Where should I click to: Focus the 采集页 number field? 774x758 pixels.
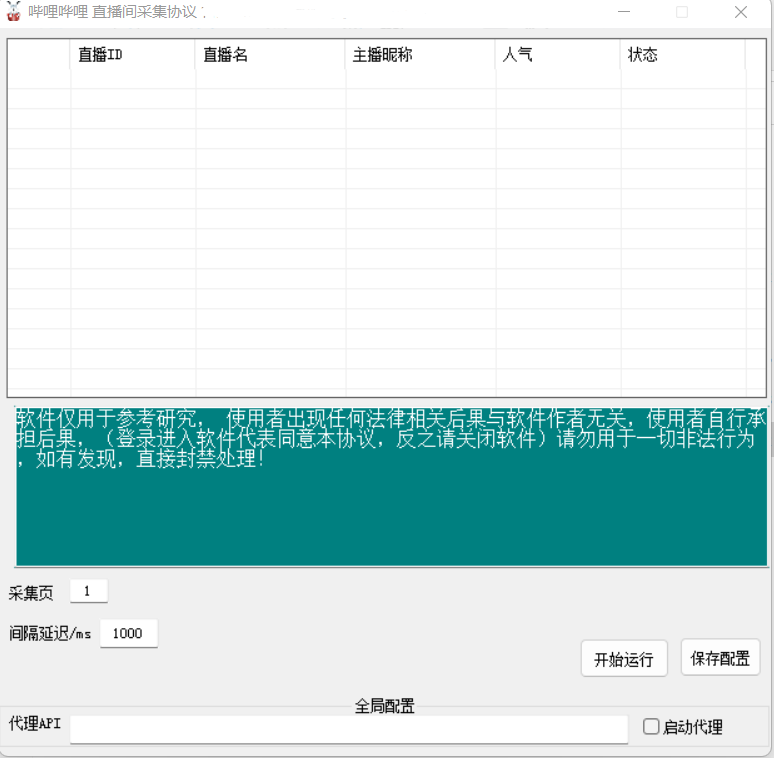coord(88,591)
